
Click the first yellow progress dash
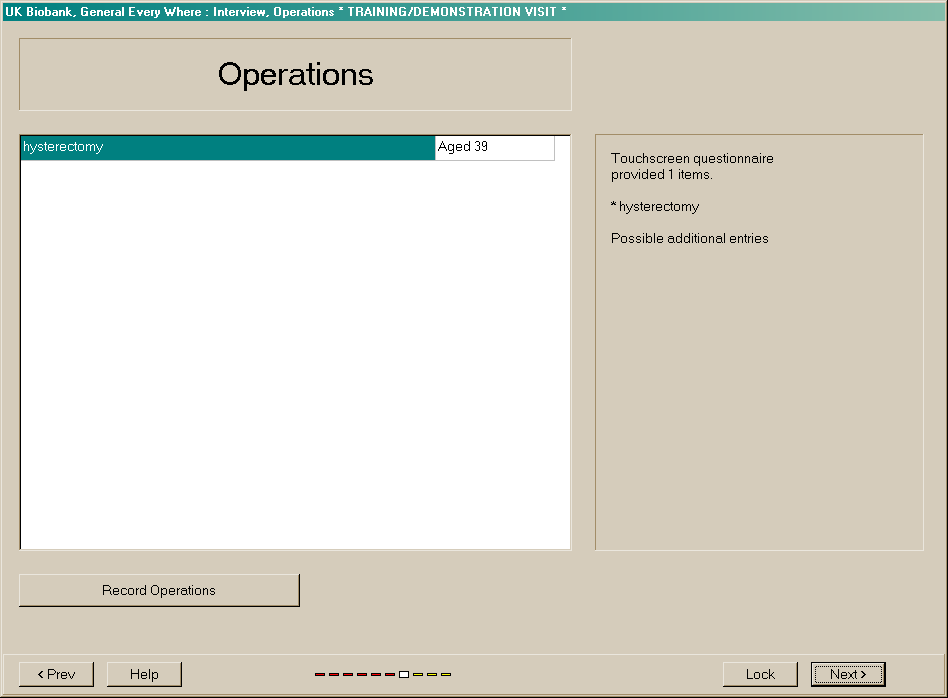[418, 675]
